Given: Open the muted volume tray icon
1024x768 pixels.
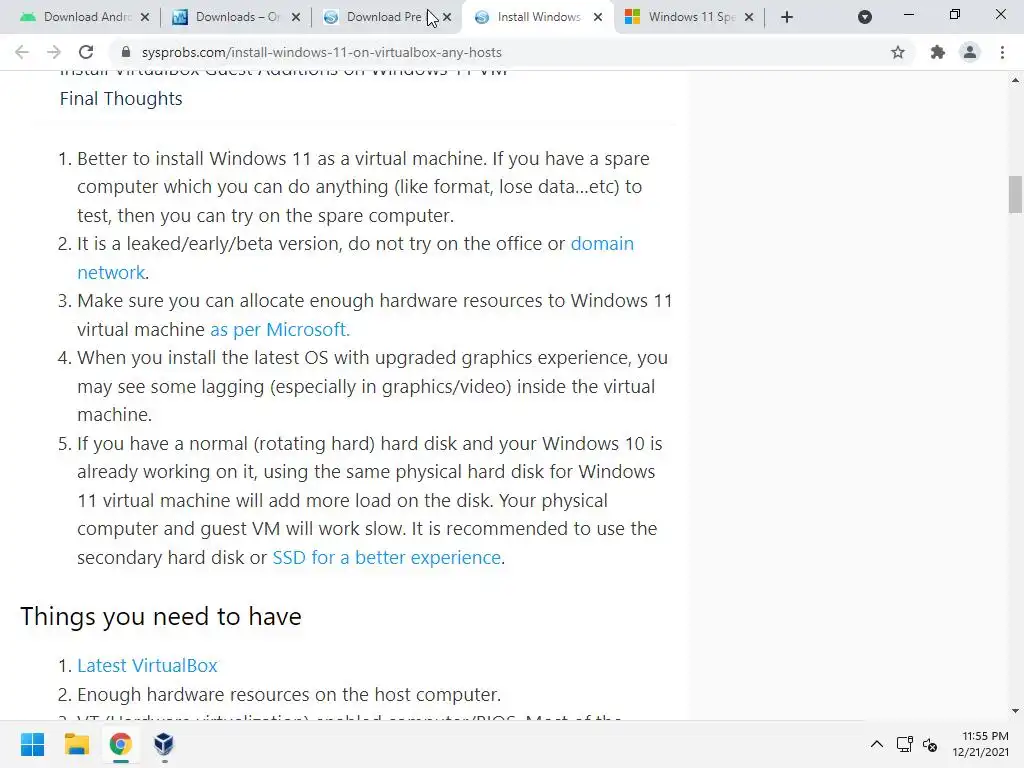Looking at the screenshot, I should (x=931, y=744).
